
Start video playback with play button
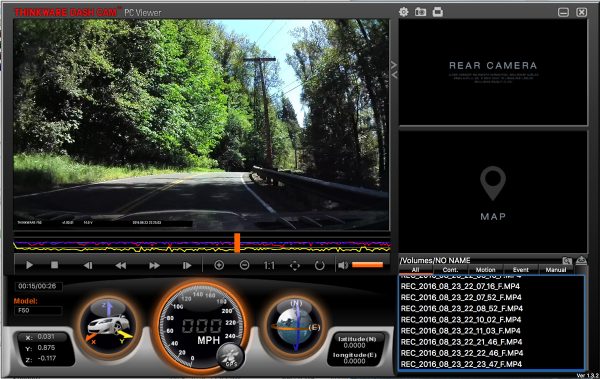pos(29,265)
